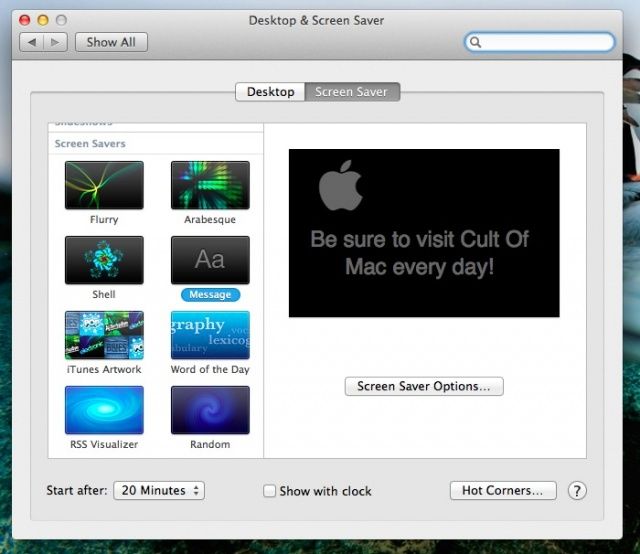The width and height of the screenshot is (640, 554).
Task: Enable the Show with clock checkbox
Action: coord(269,491)
